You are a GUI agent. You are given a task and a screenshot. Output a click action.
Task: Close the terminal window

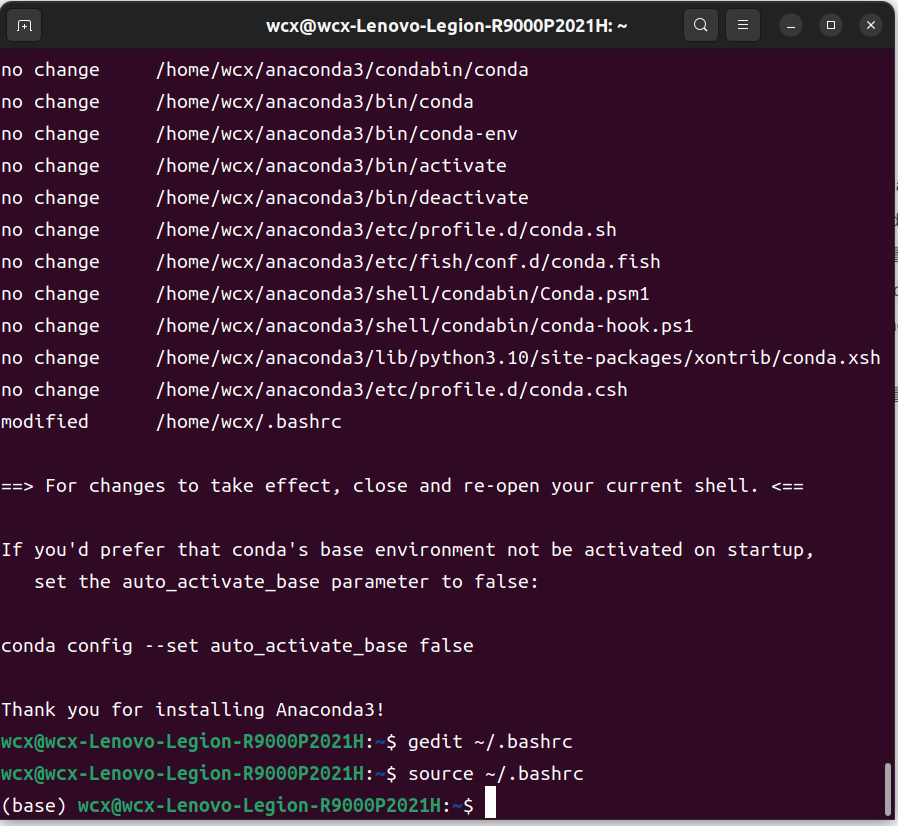[x=871, y=26]
